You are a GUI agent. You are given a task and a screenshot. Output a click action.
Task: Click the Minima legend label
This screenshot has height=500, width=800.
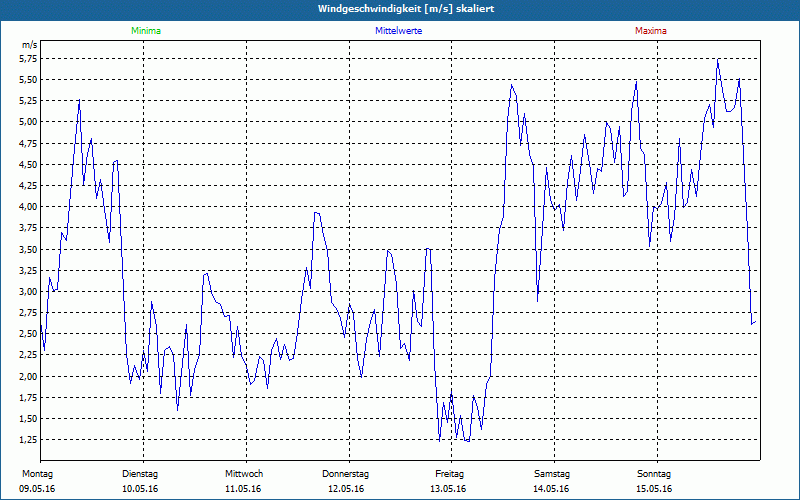click(x=146, y=31)
